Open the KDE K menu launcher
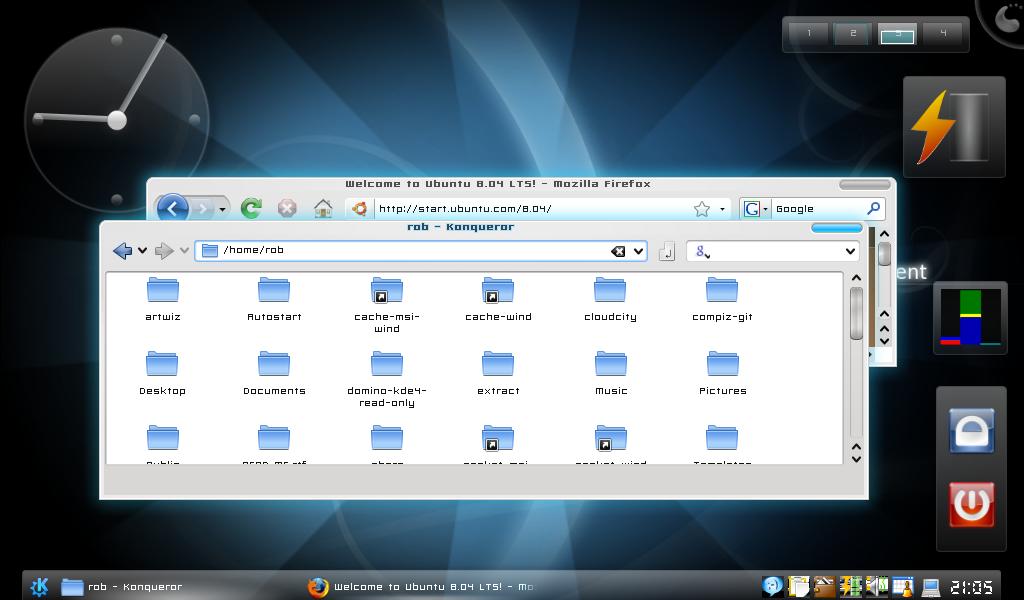 [x=39, y=586]
